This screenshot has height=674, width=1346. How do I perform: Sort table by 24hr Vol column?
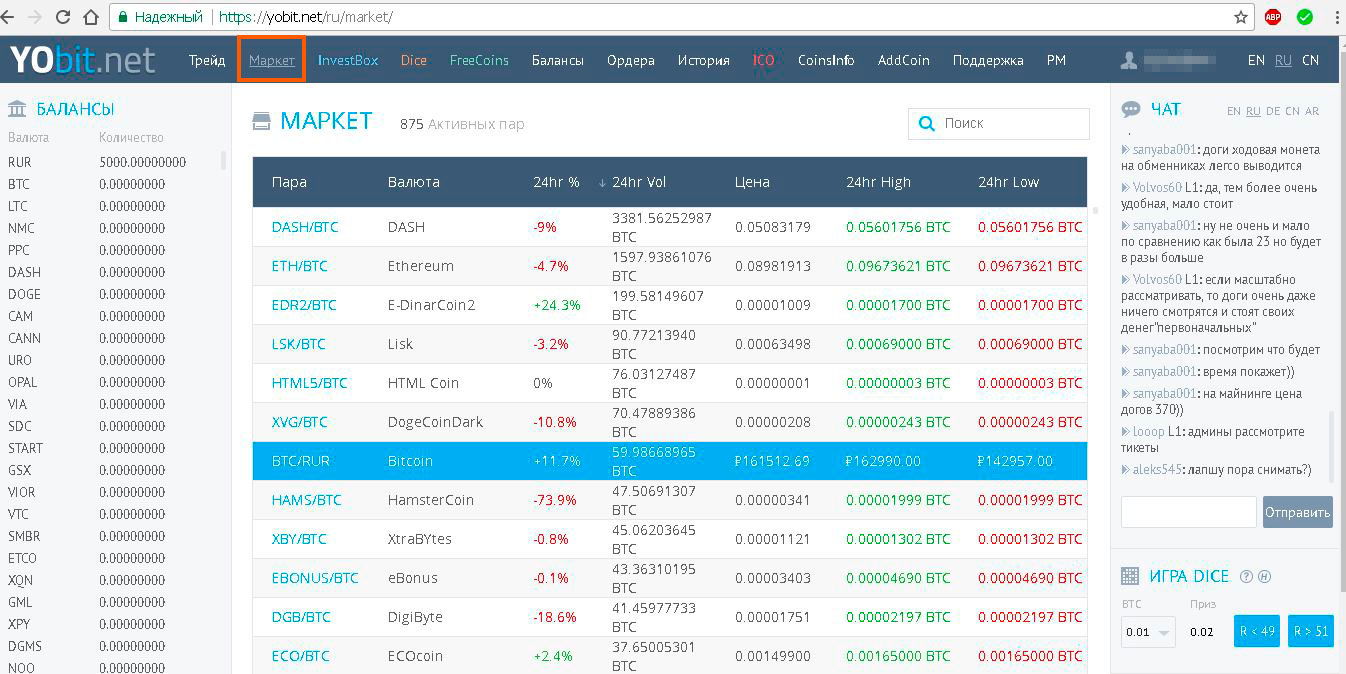(639, 182)
